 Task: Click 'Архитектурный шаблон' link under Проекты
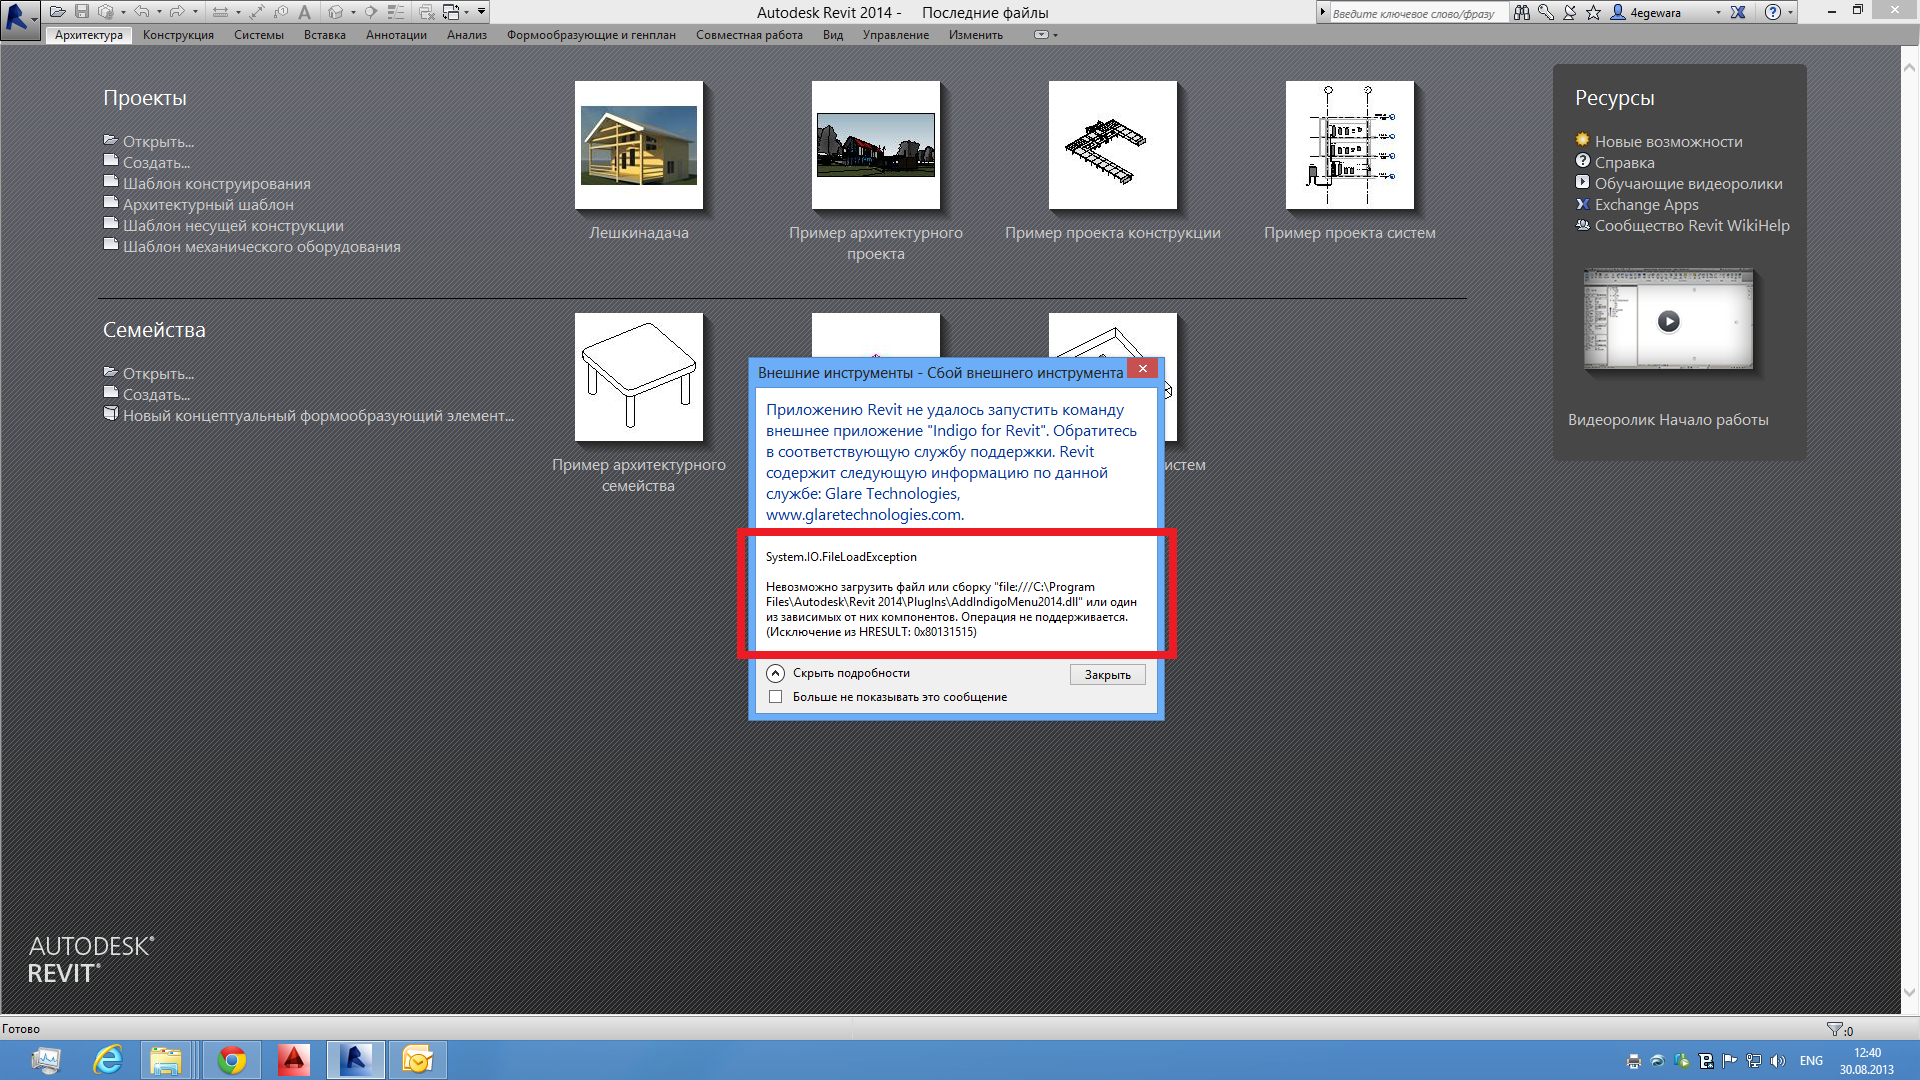[208, 205]
